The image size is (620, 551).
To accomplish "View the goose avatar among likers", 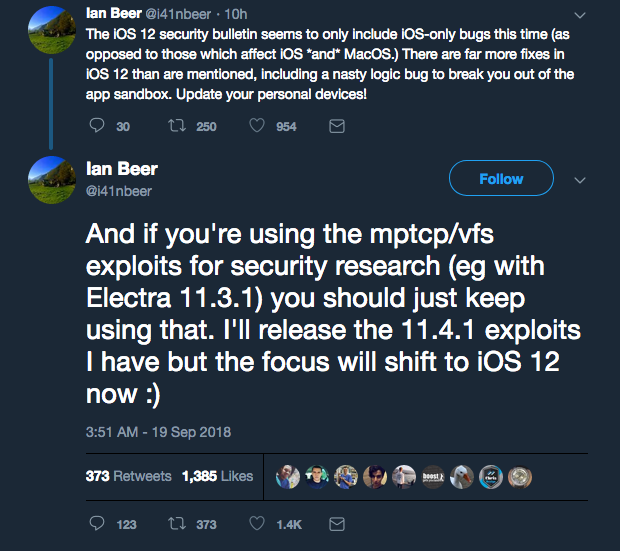I will point(462,477).
